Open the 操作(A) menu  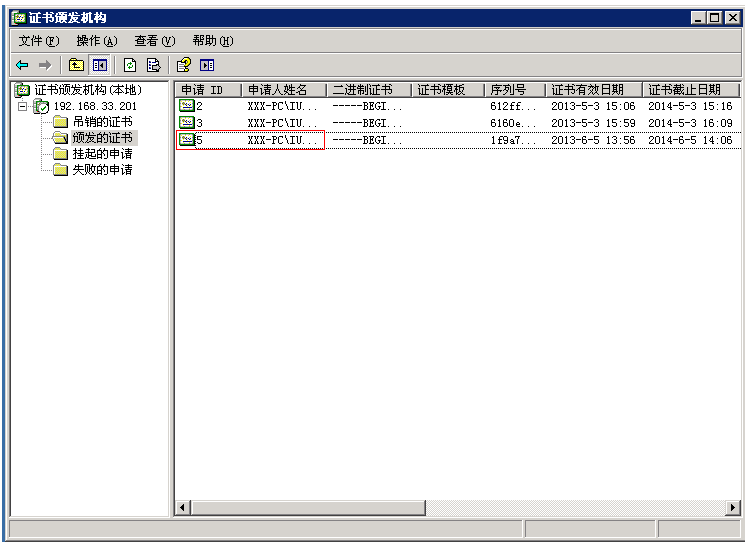click(x=97, y=41)
